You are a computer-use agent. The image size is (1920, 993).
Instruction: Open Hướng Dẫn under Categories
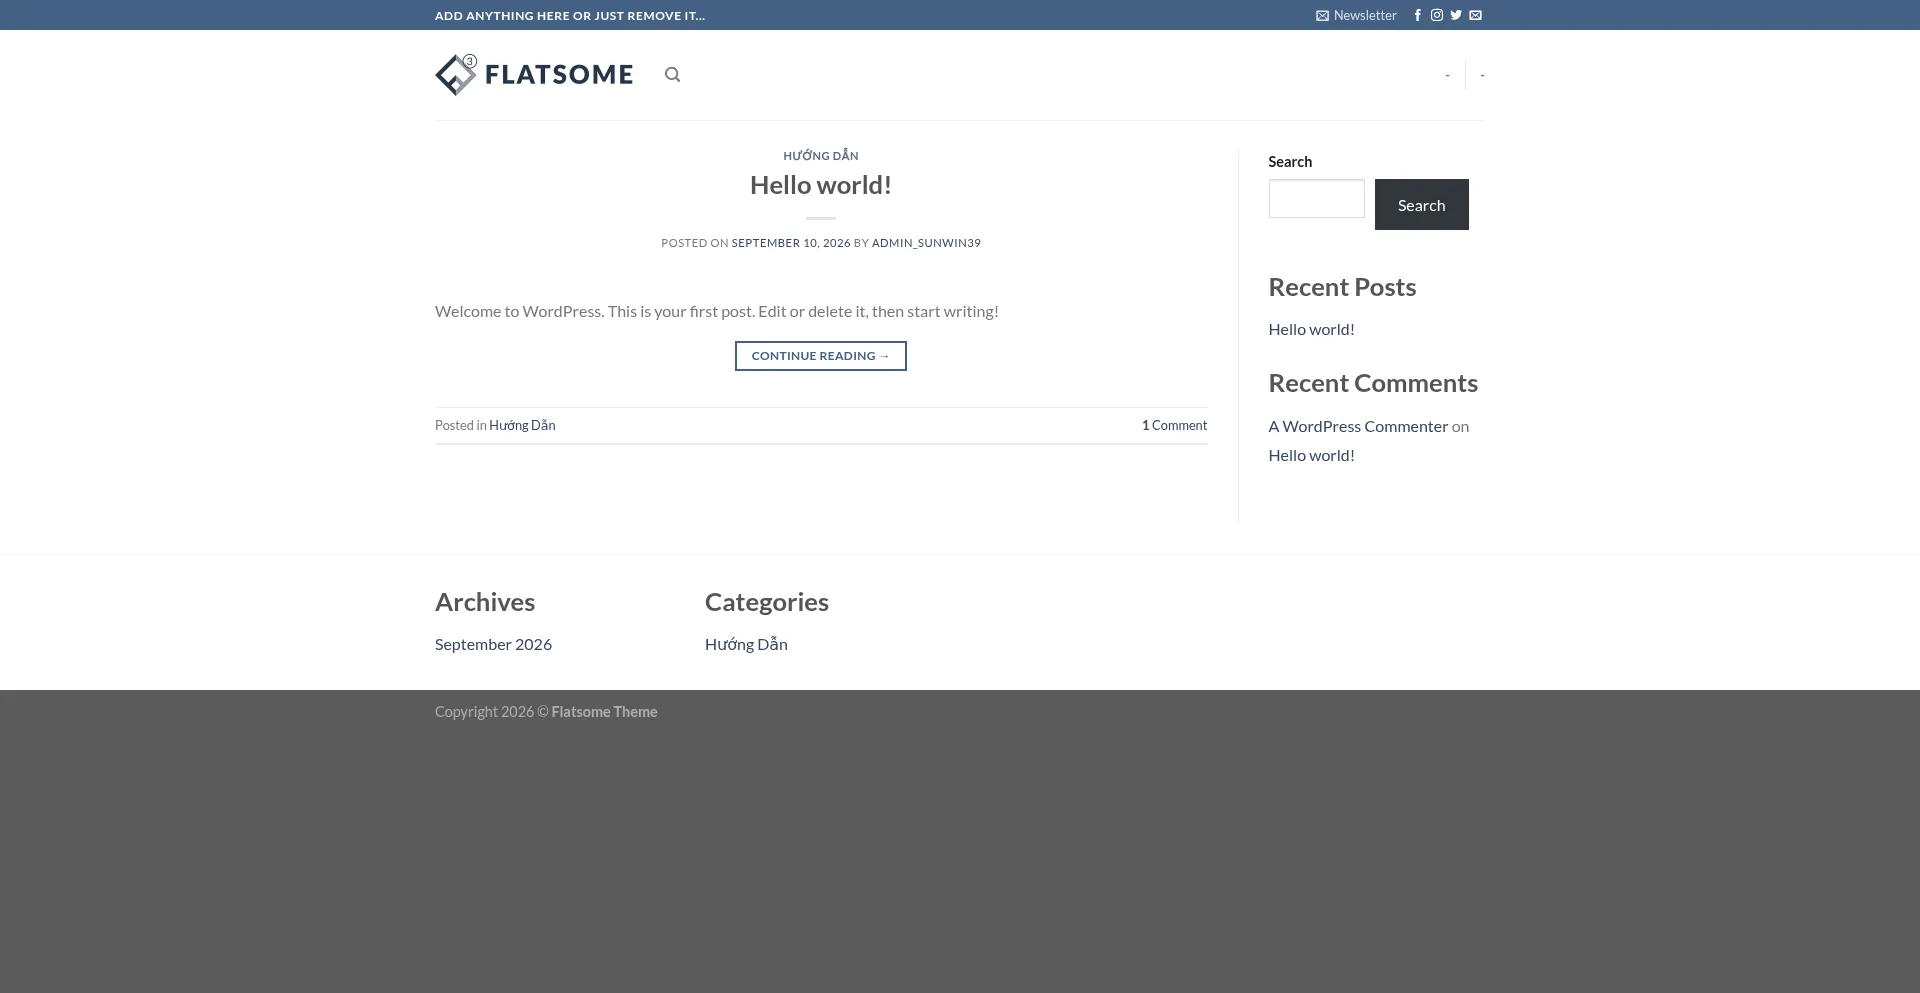[746, 644]
